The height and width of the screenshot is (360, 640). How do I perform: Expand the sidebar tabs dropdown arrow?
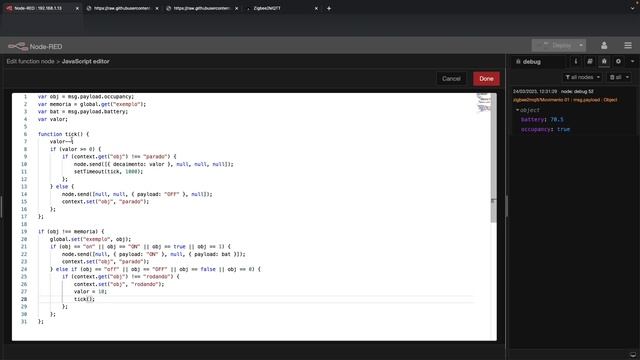(632, 62)
